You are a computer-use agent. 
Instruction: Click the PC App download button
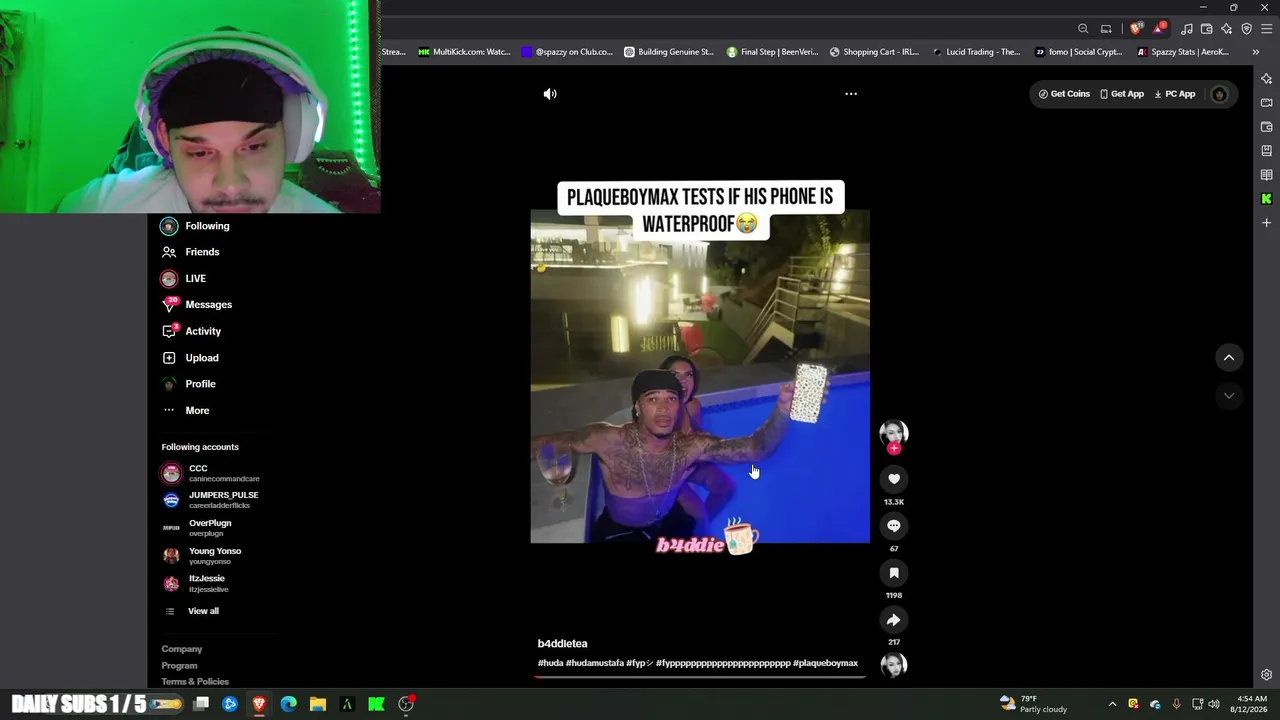pos(1175,94)
